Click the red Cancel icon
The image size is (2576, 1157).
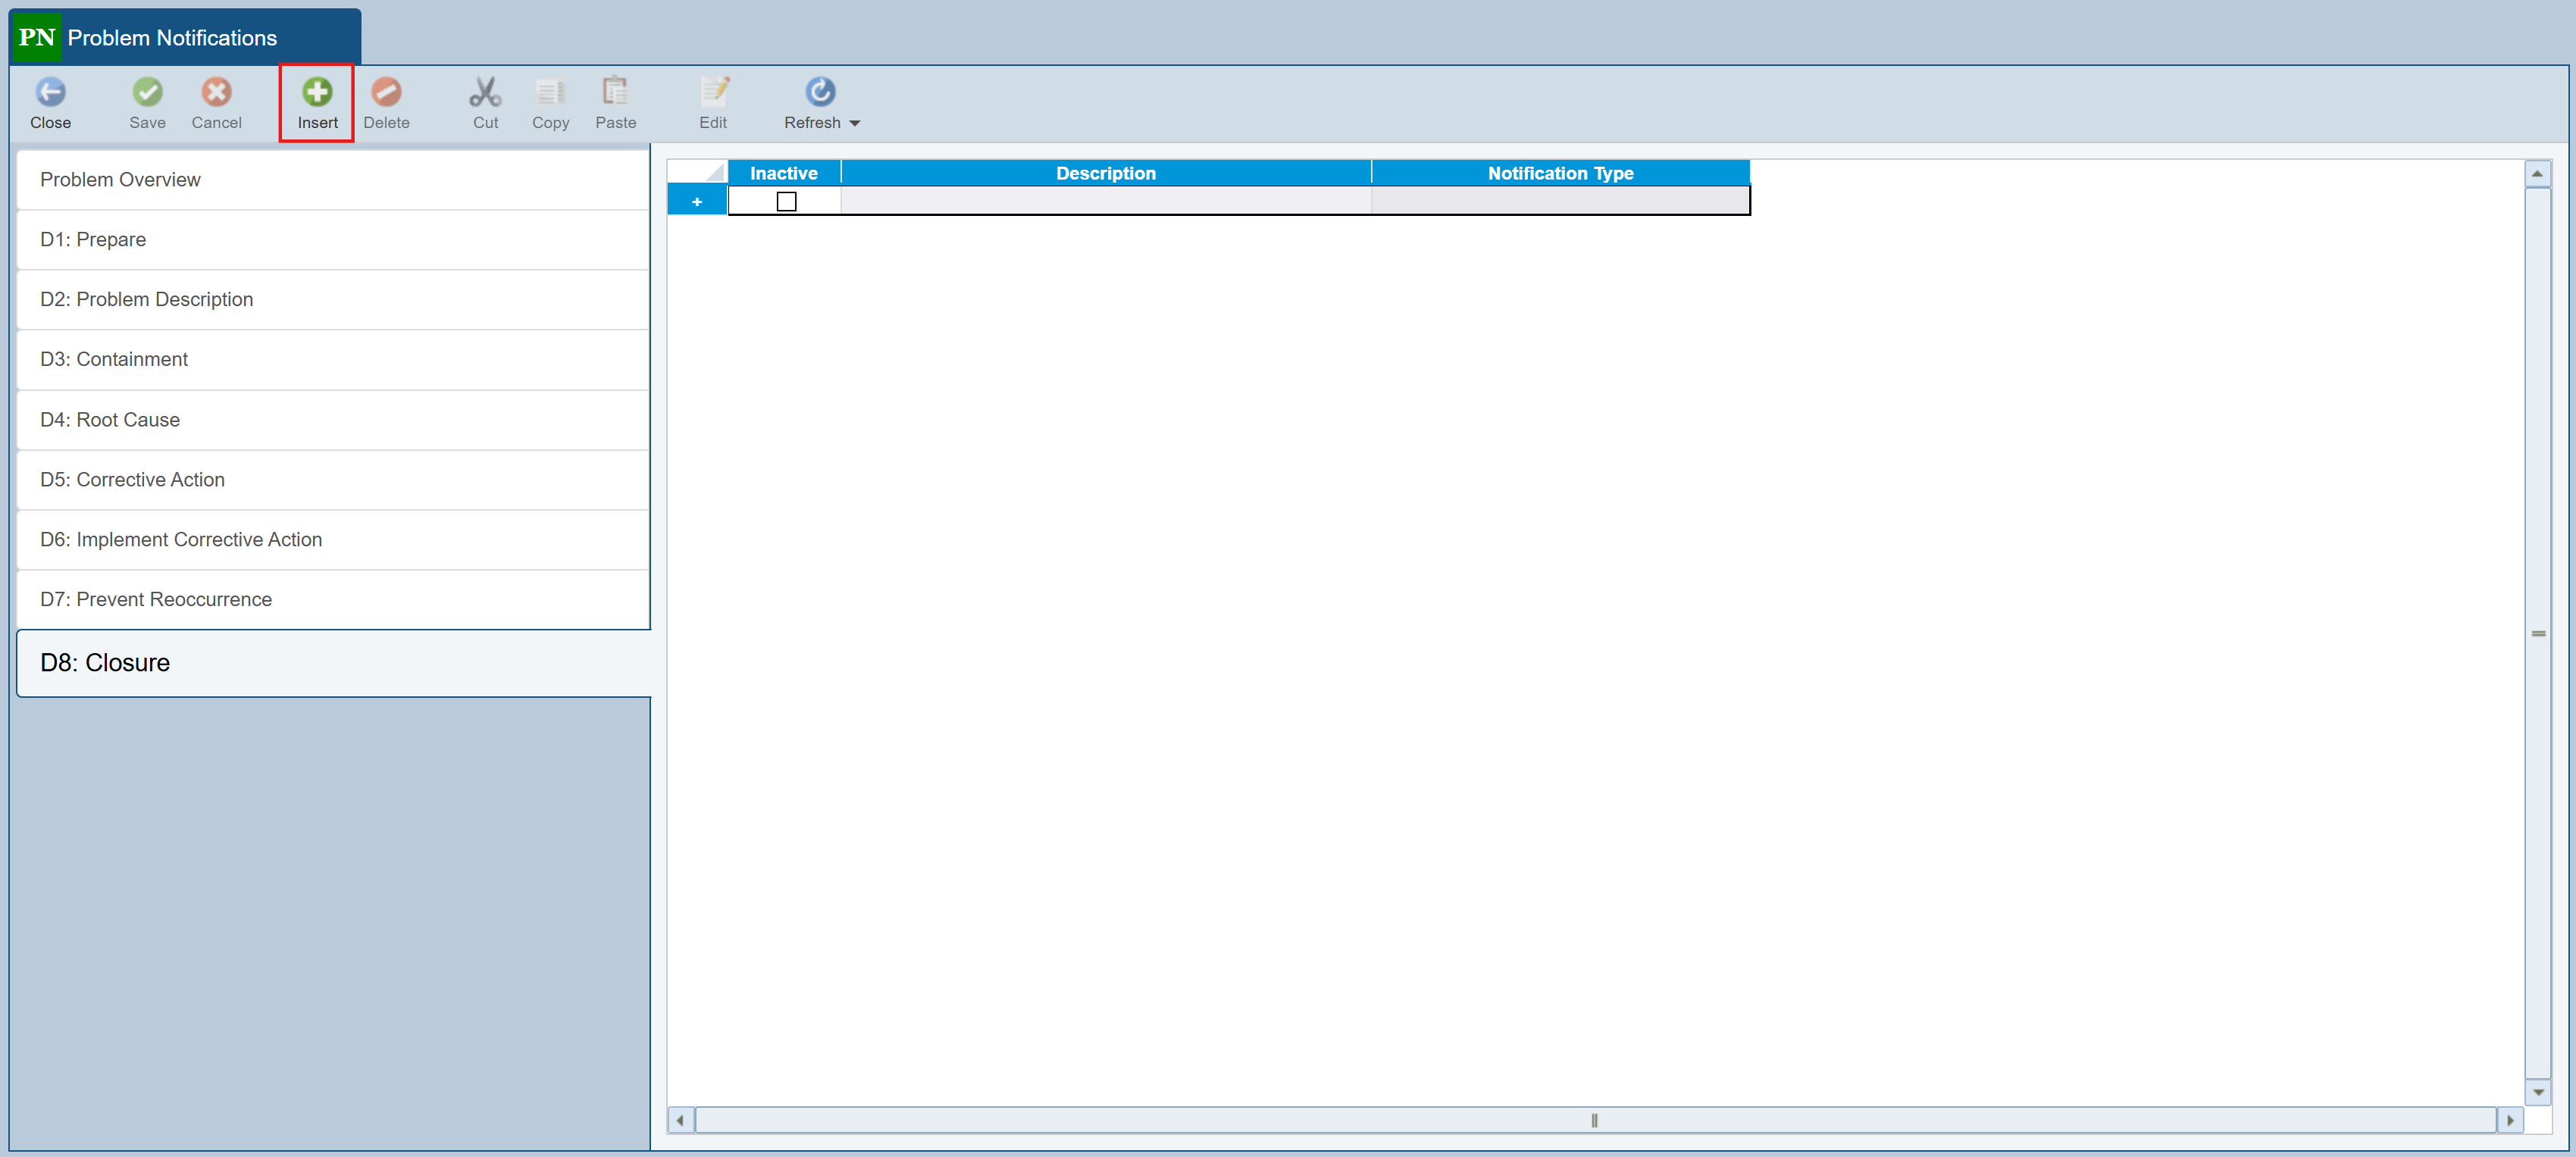216,92
